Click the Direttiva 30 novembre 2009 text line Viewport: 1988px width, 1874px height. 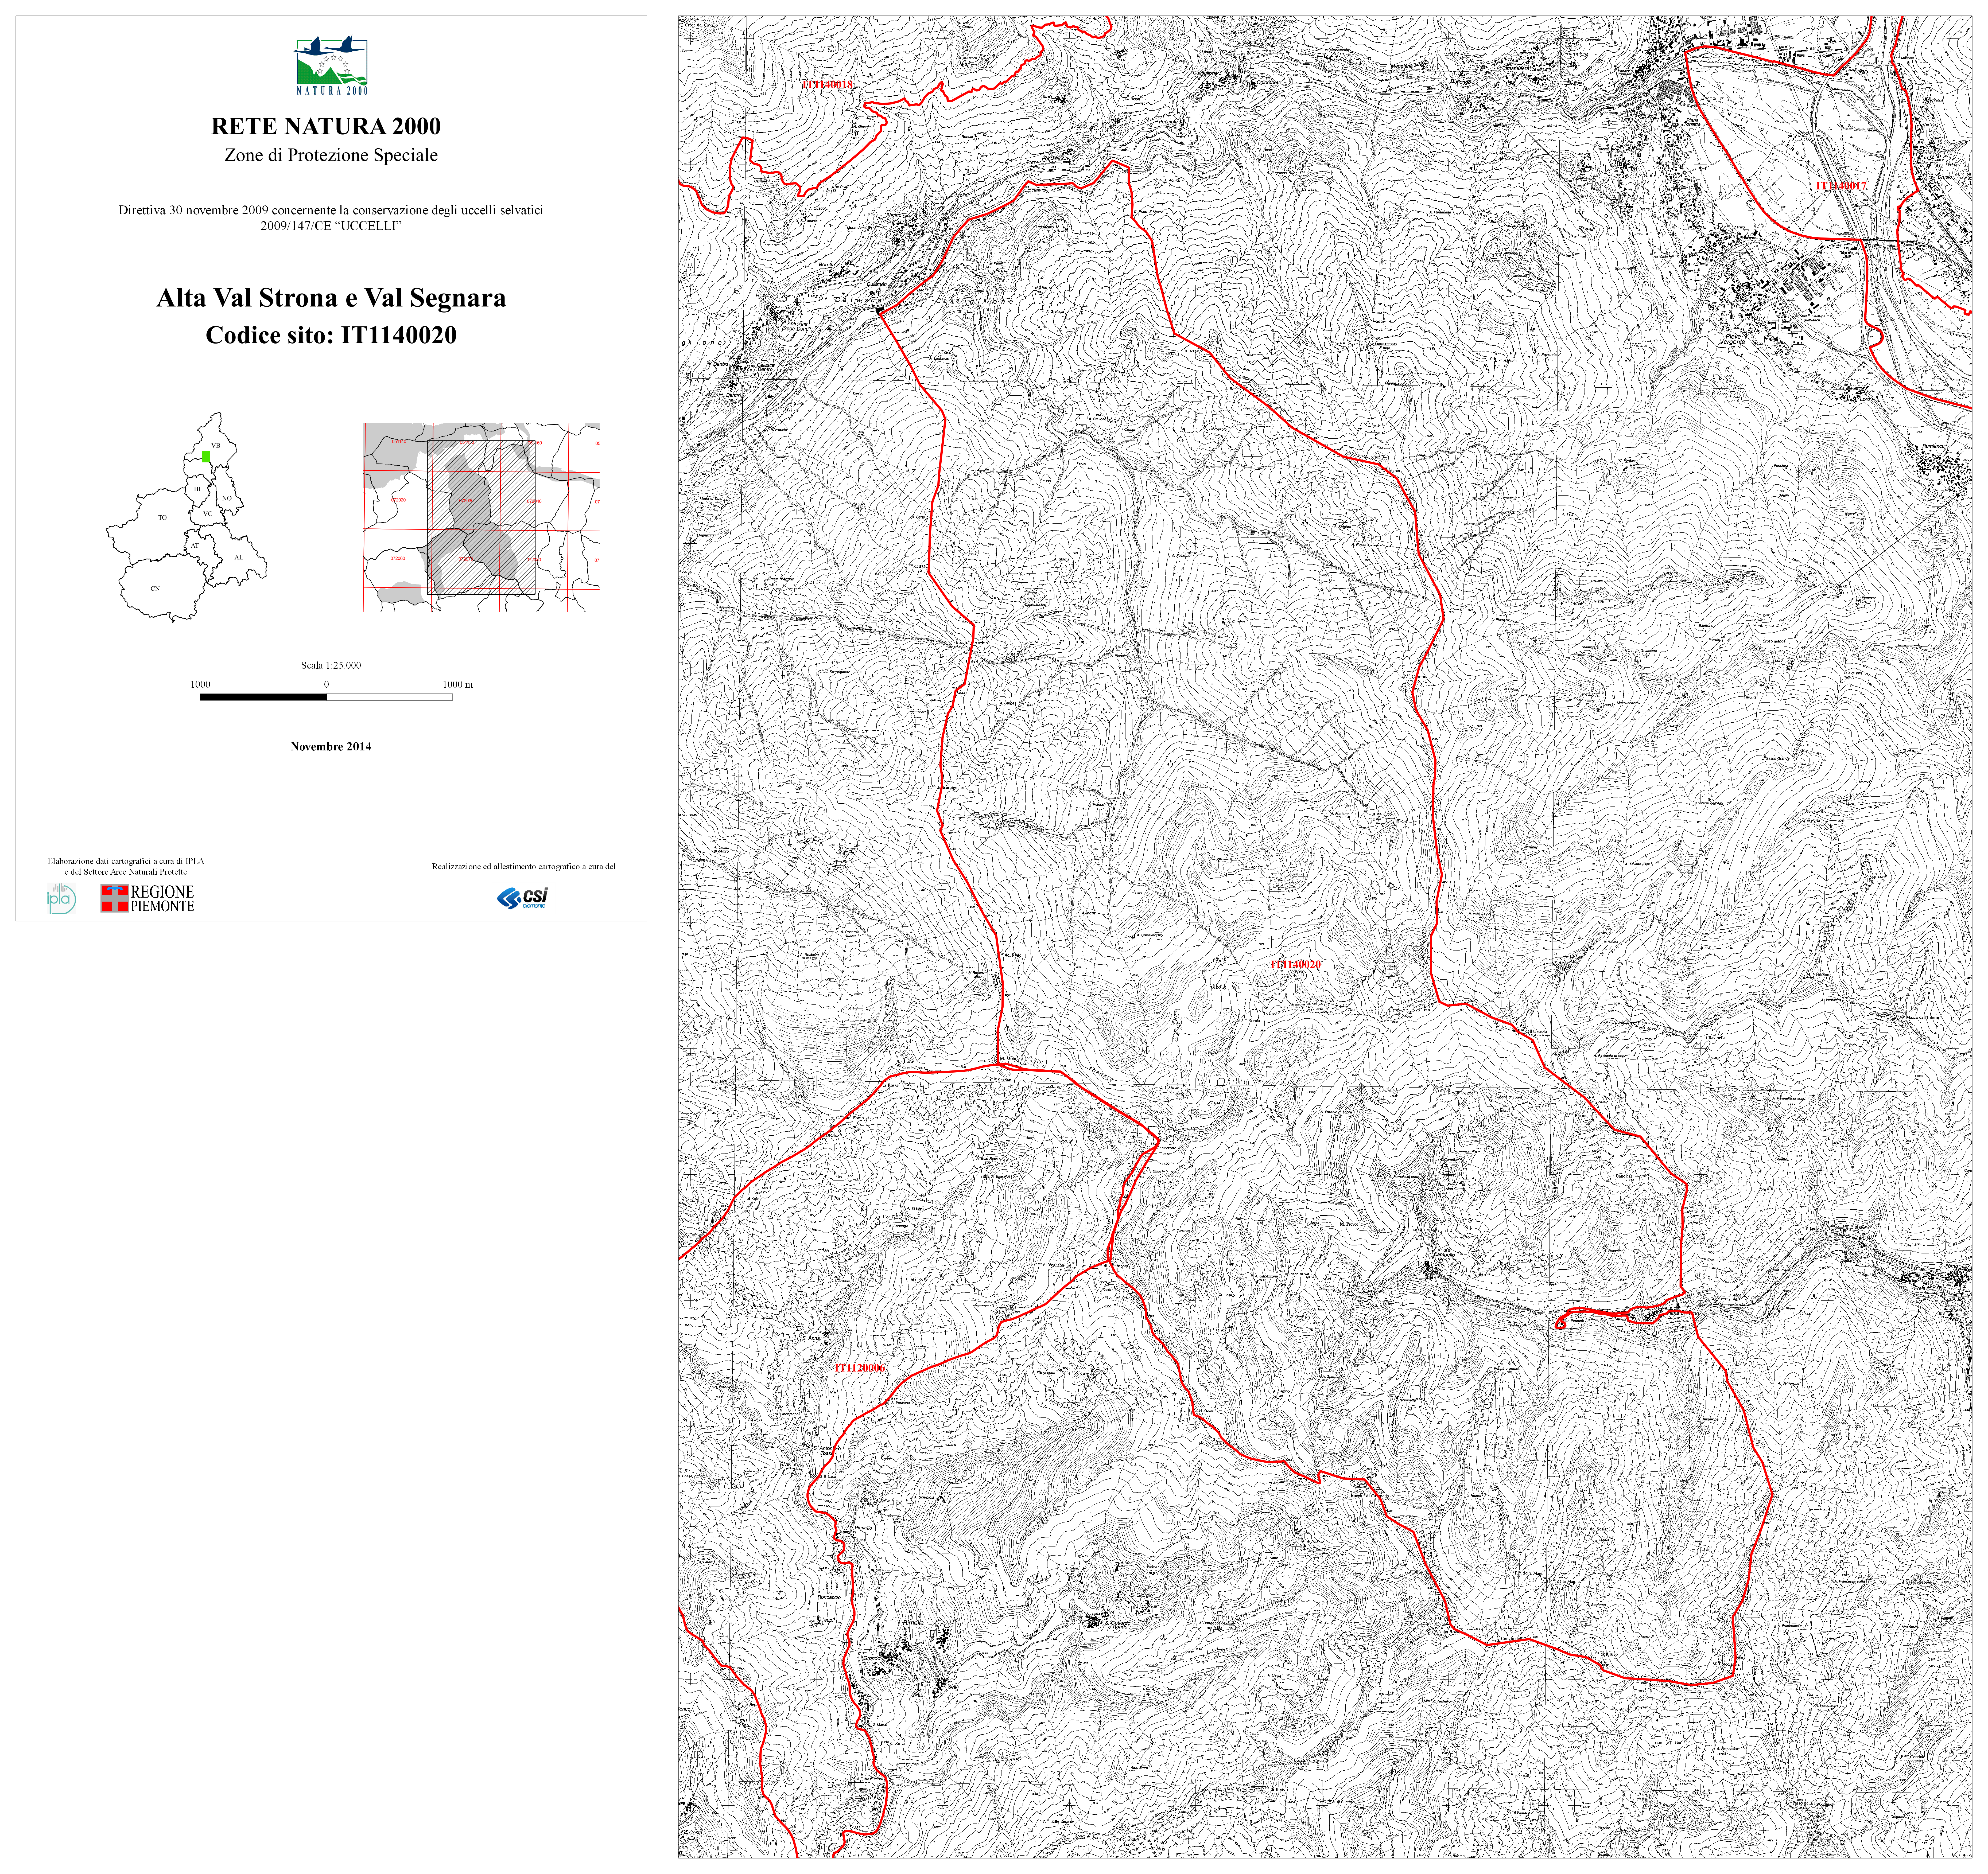click(x=331, y=211)
